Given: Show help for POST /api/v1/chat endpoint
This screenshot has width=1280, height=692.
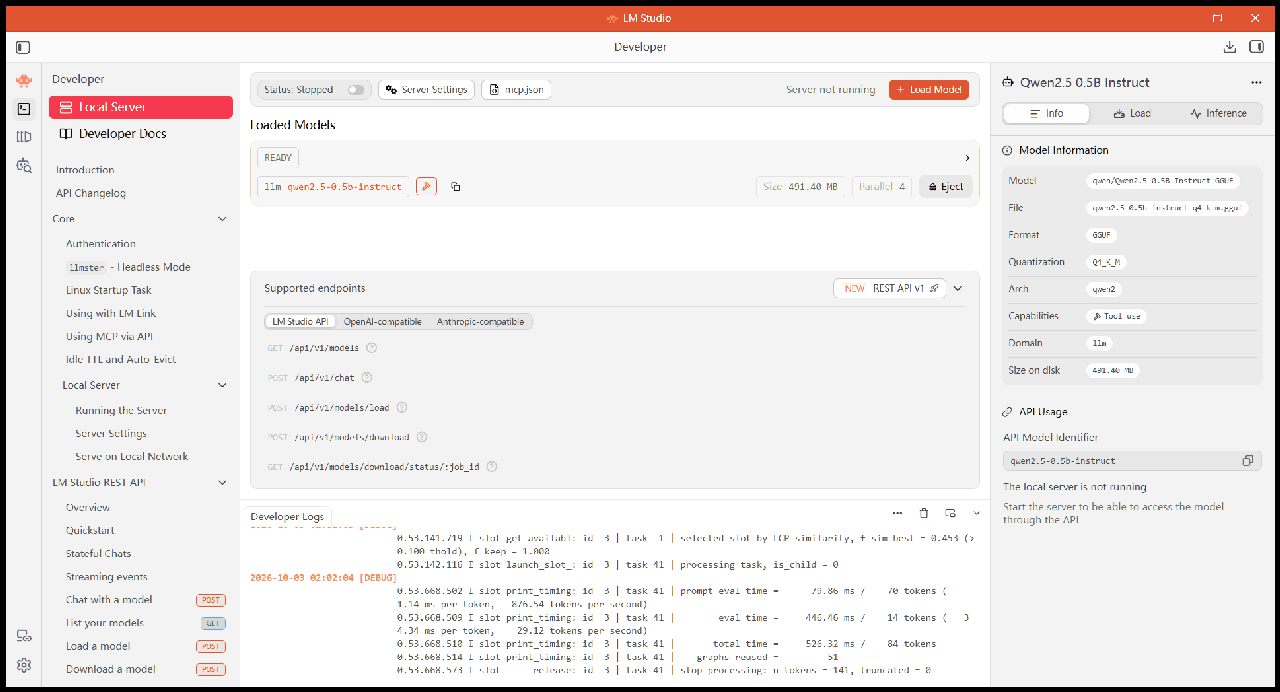Looking at the screenshot, I should pos(367,378).
